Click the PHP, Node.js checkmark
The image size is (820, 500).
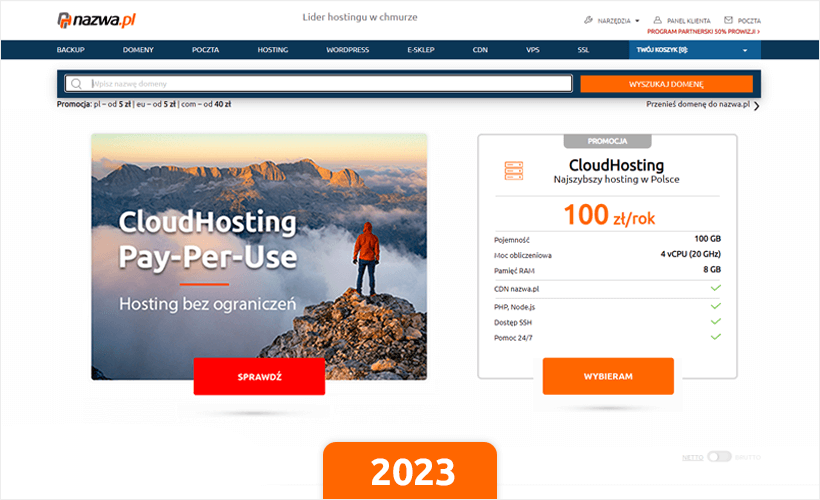[x=716, y=306]
